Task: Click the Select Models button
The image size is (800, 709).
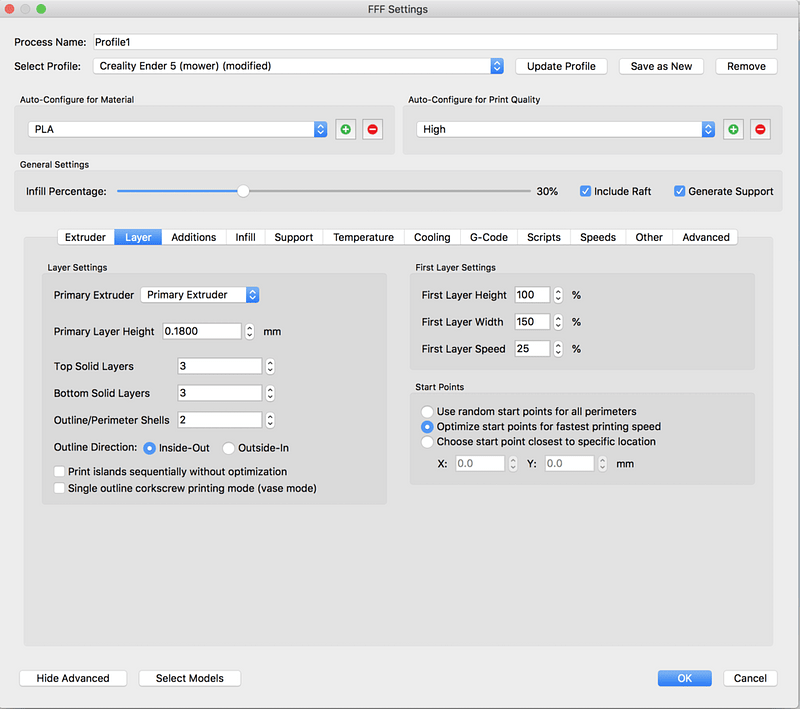Action: (x=190, y=678)
